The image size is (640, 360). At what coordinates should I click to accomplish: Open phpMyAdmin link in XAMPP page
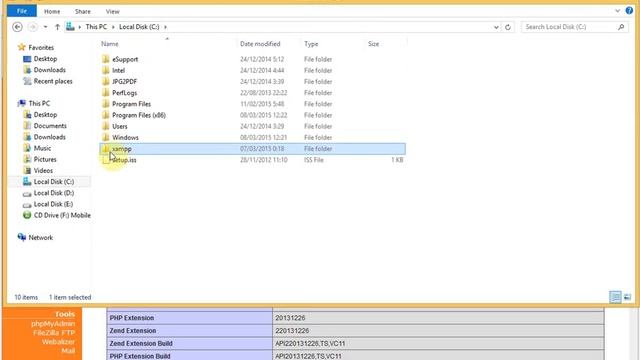pyautogui.click(x=53, y=324)
